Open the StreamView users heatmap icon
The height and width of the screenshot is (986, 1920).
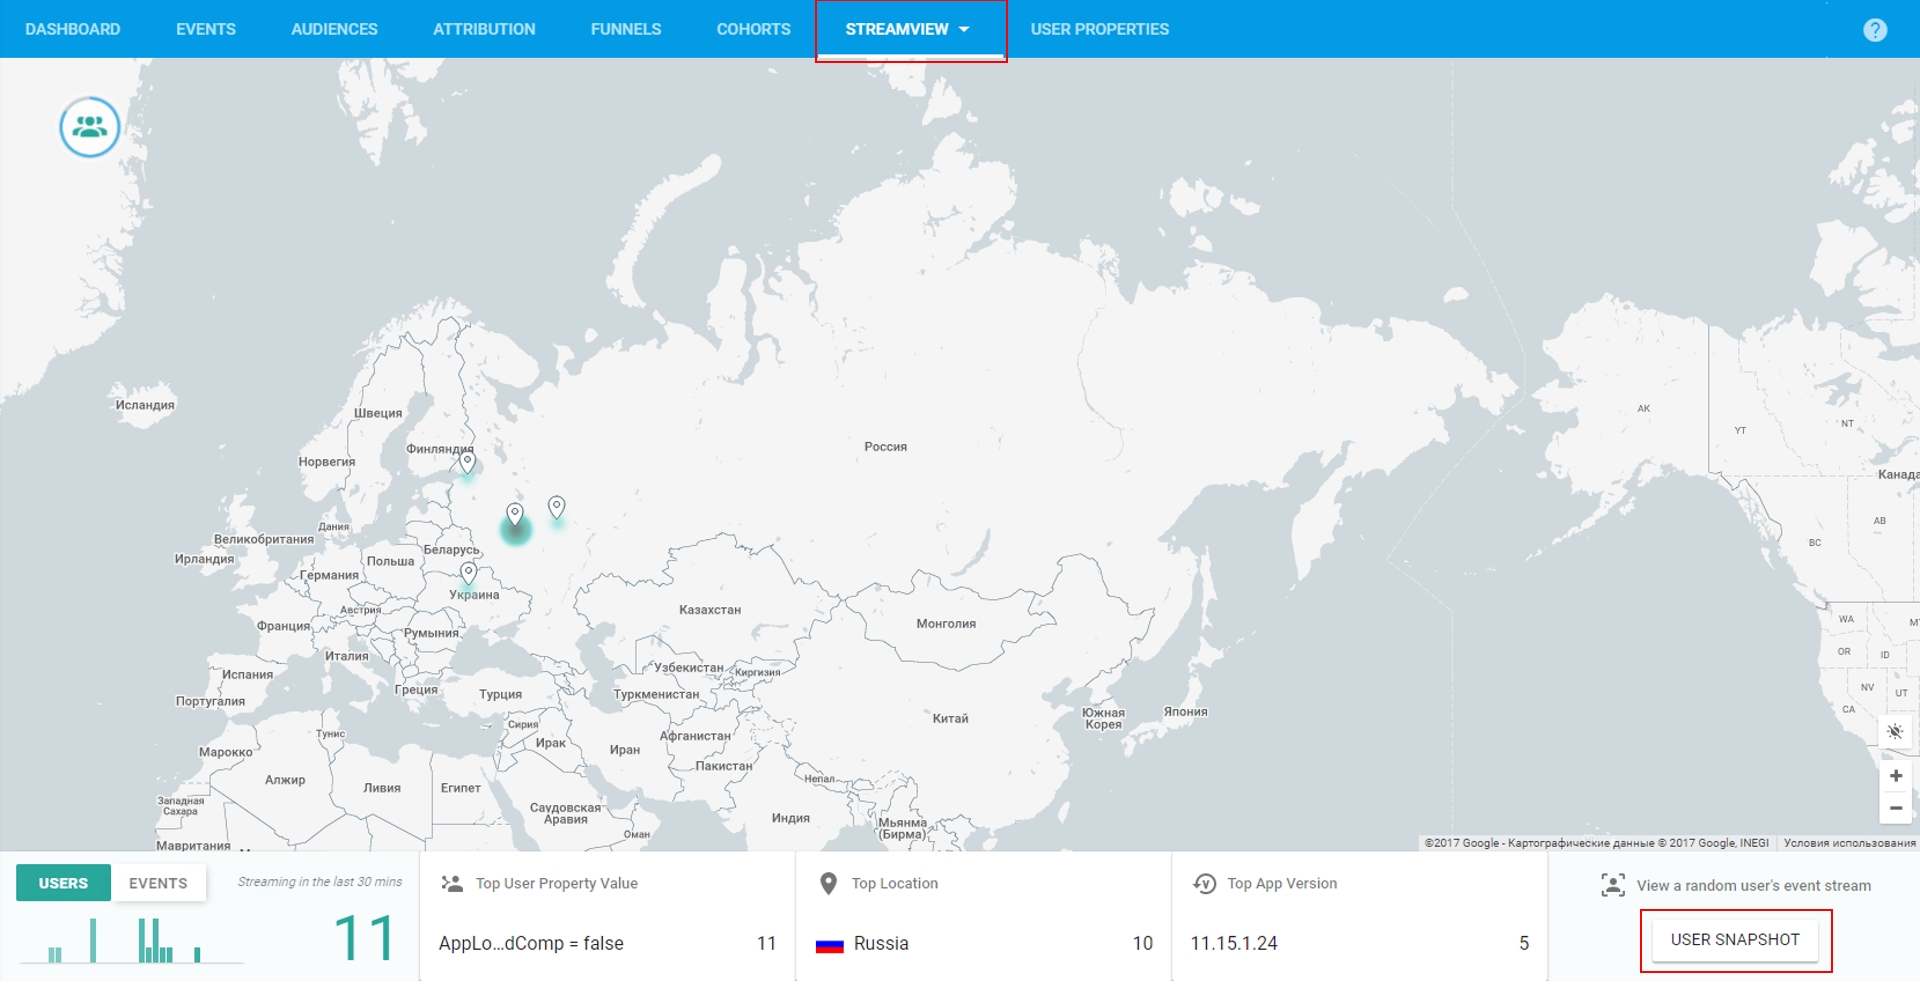89,127
